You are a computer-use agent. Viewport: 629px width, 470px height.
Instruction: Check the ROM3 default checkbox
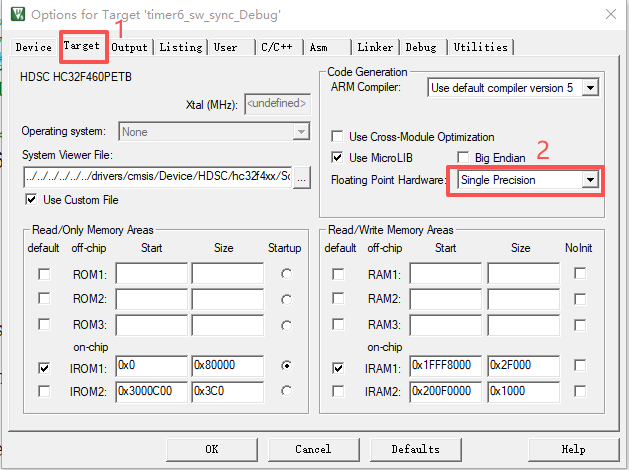44,324
